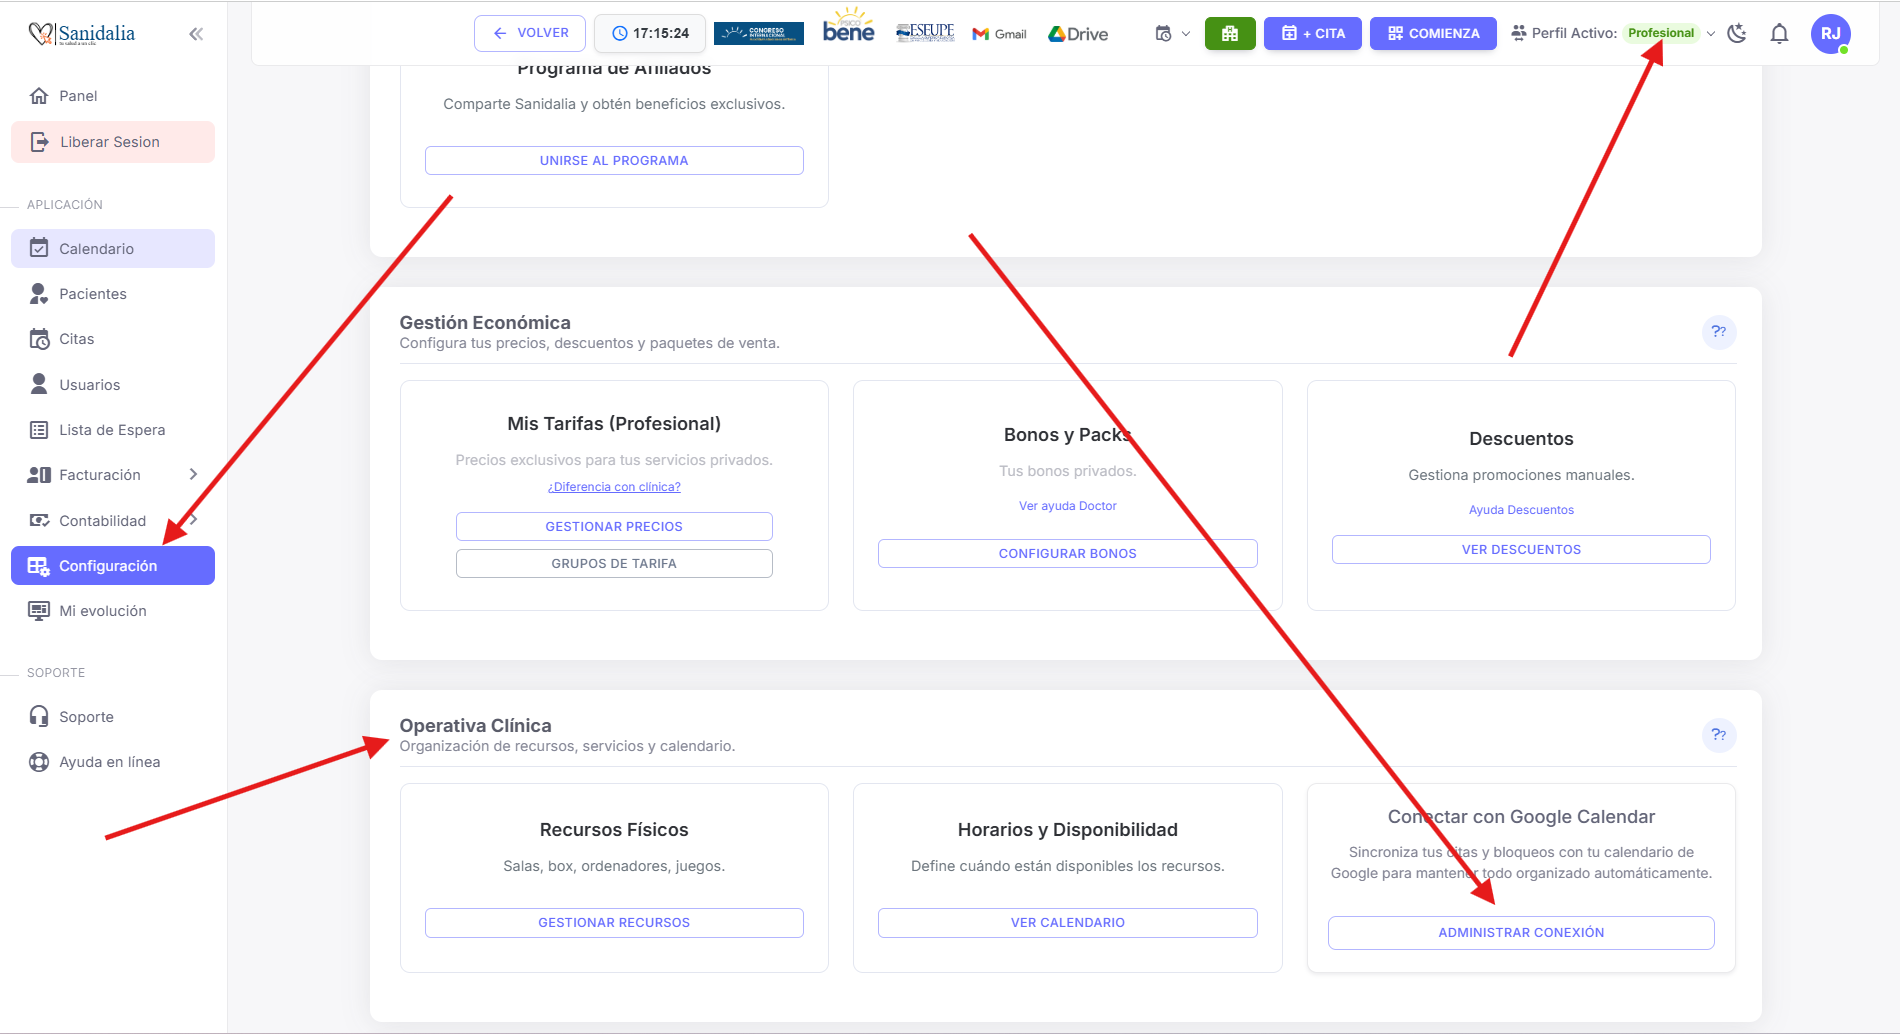Click the Volver back button
The height and width of the screenshot is (1034, 1900).
point(530,33)
